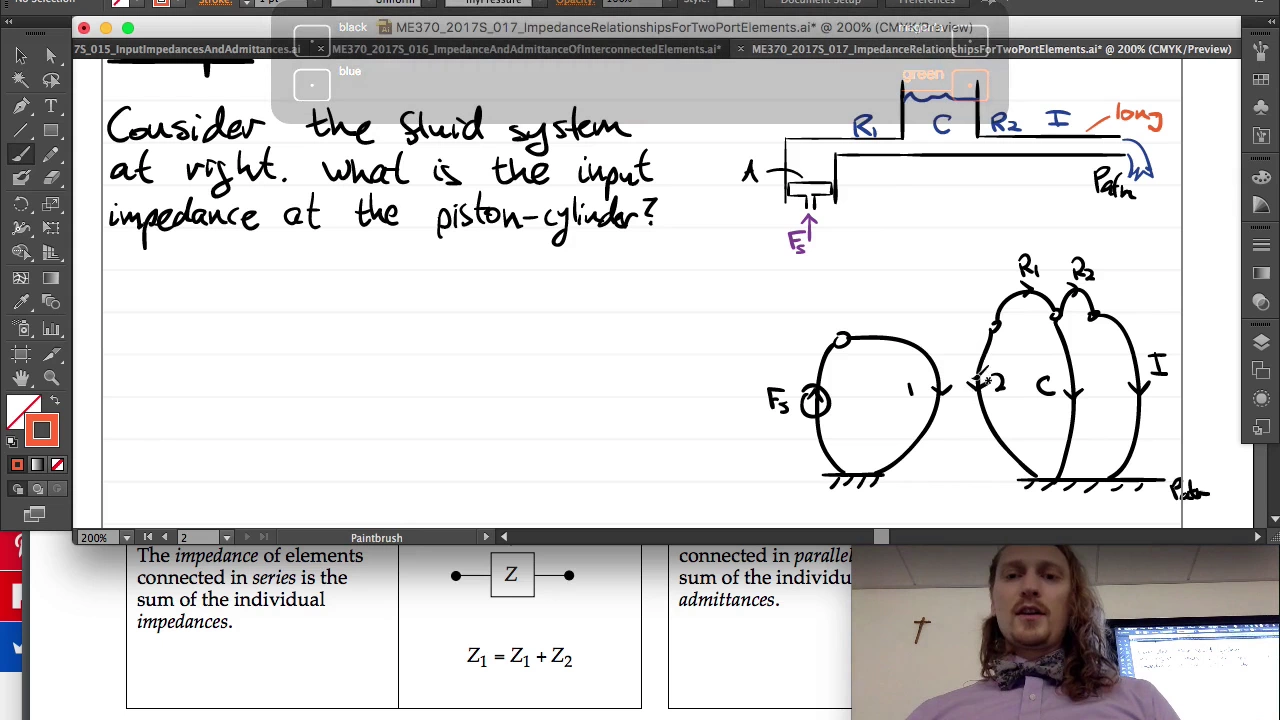Choose the Lasso tool
Image resolution: width=1280 pixels, height=720 pixels.
click(x=51, y=81)
